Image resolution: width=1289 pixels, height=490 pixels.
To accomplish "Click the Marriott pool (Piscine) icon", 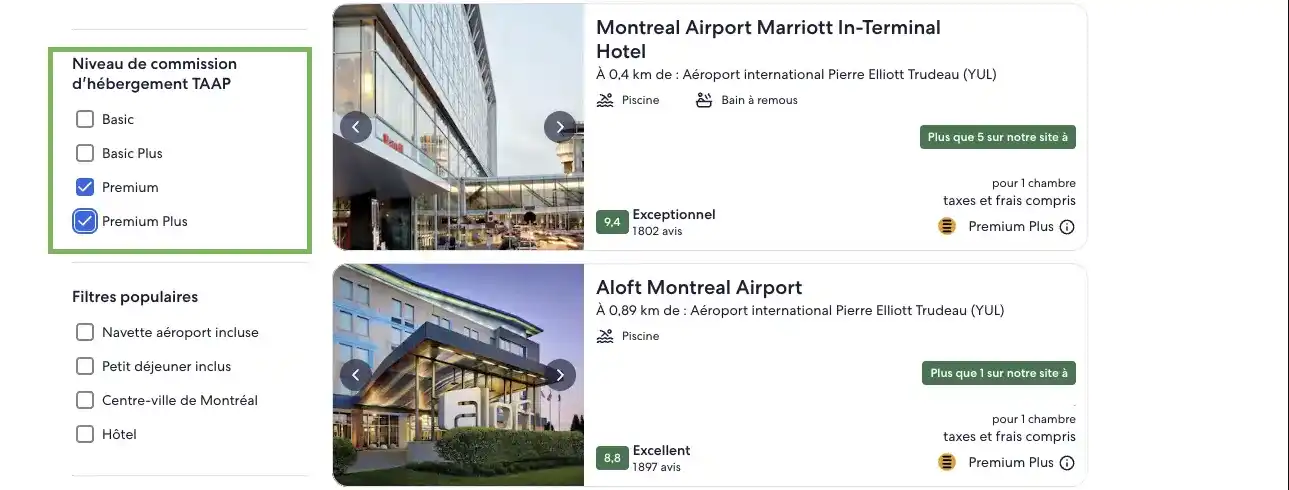I will click(605, 100).
